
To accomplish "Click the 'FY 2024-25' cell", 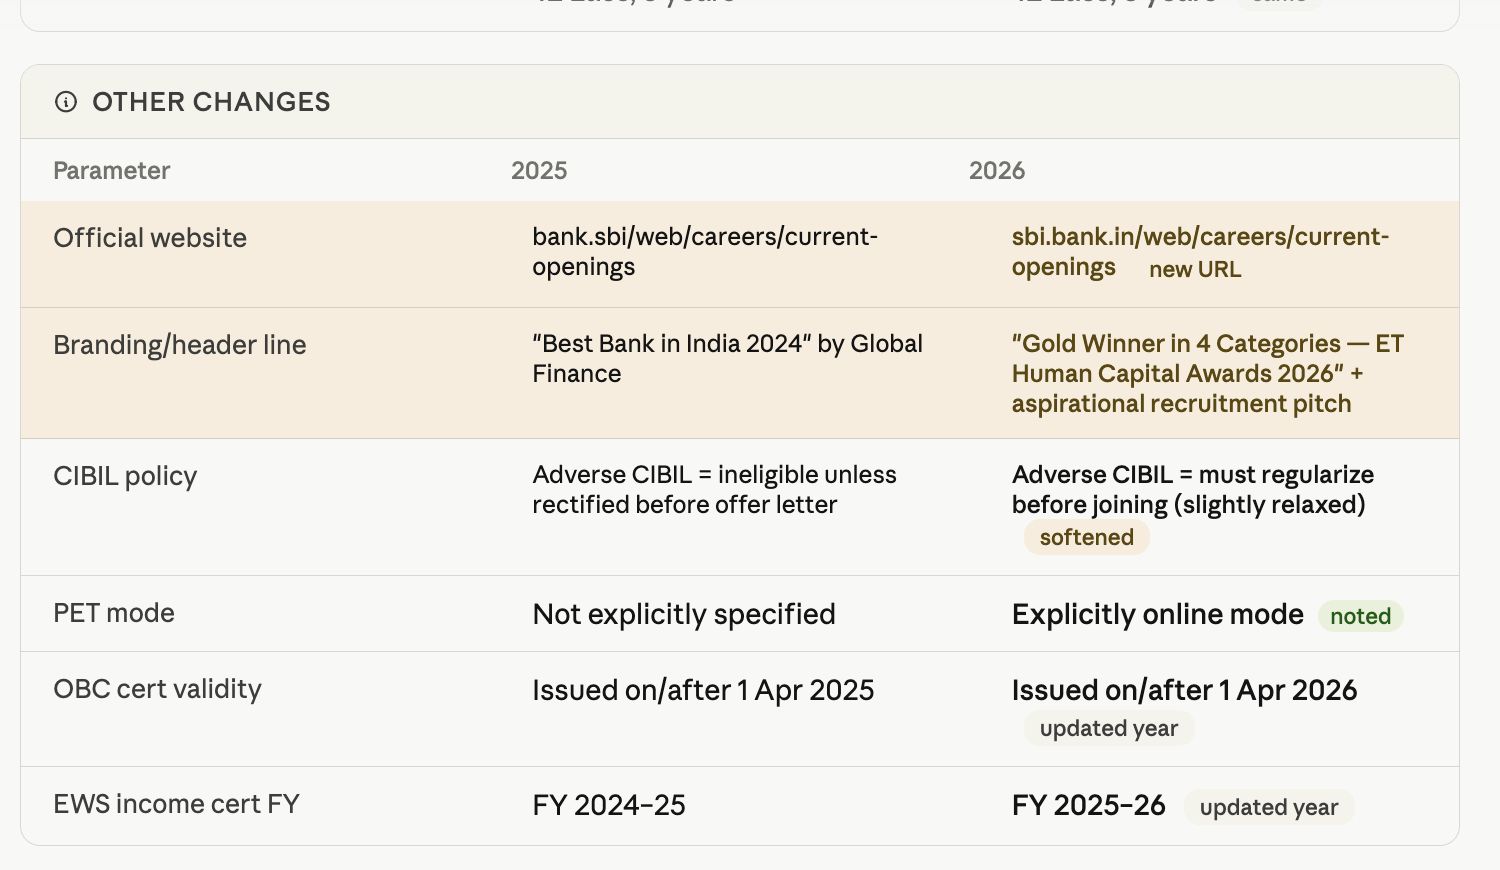I will 609,805.
